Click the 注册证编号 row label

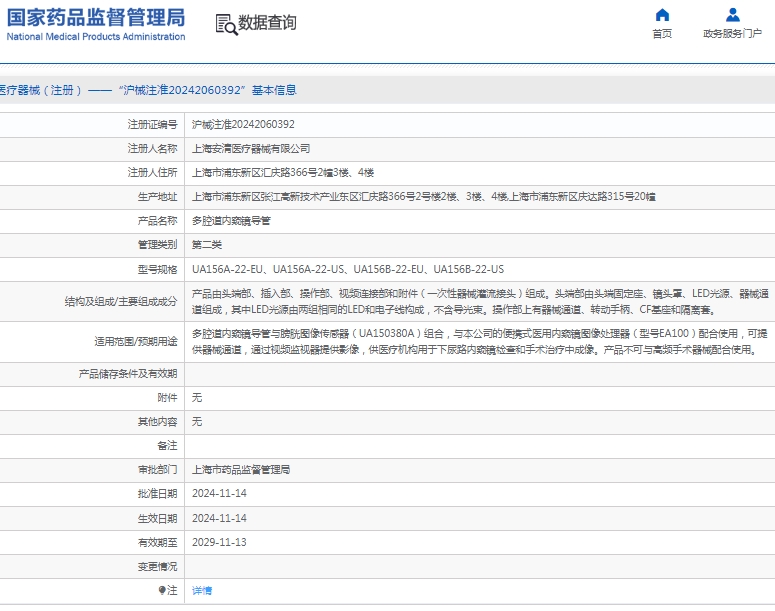[152, 125]
